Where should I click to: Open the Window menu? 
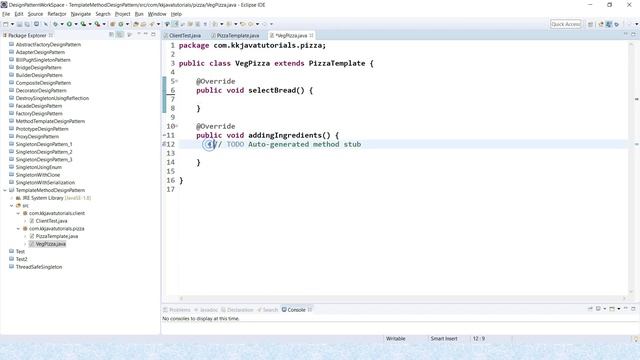click(157, 14)
